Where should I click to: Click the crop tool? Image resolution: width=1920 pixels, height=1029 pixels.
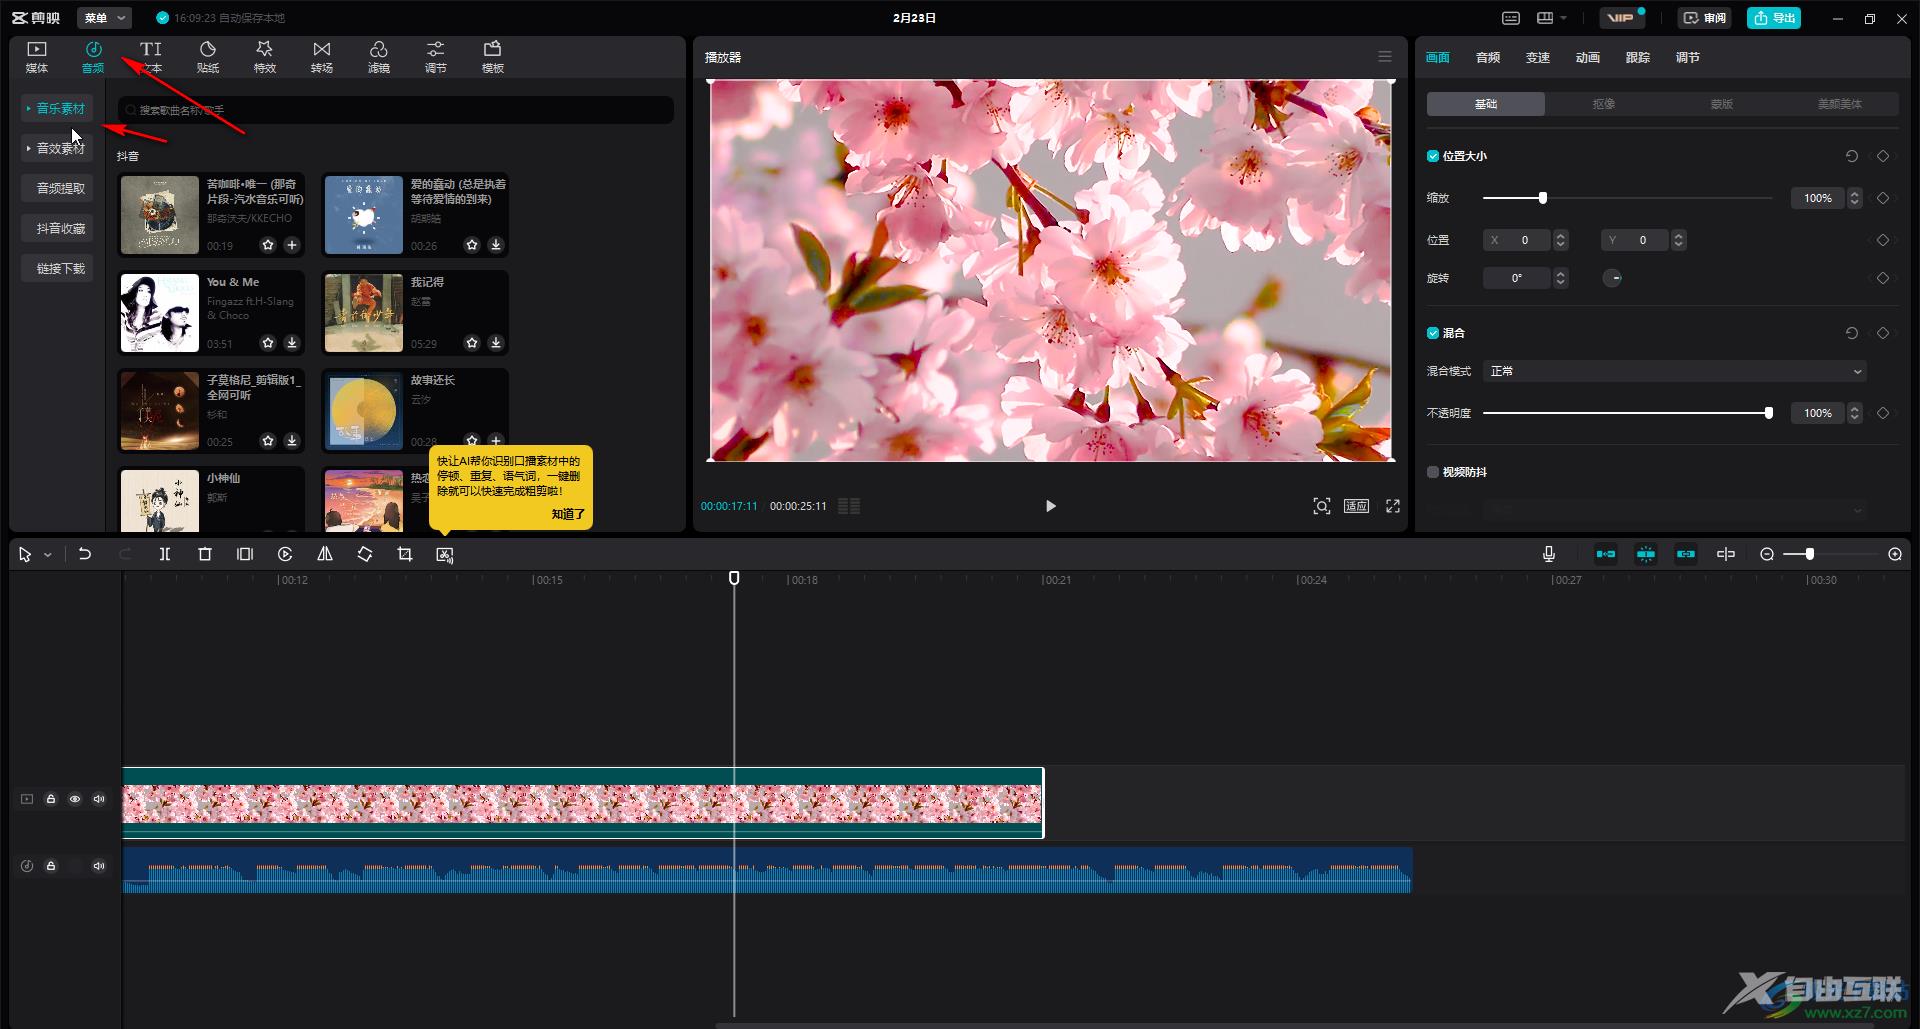click(x=405, y=554)
